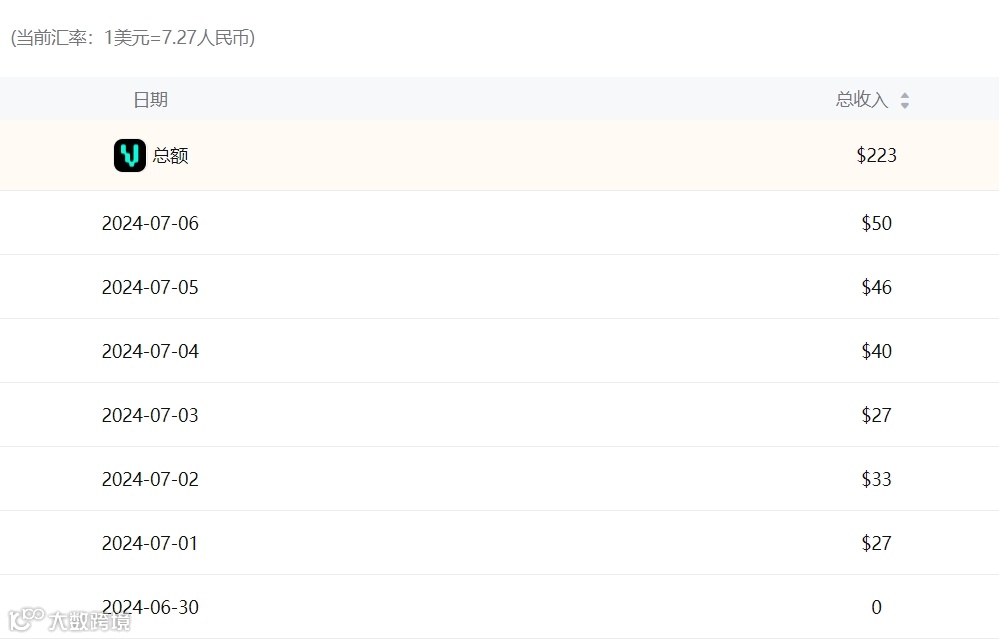Click the $33 revenue value

(x=876, y=479)
